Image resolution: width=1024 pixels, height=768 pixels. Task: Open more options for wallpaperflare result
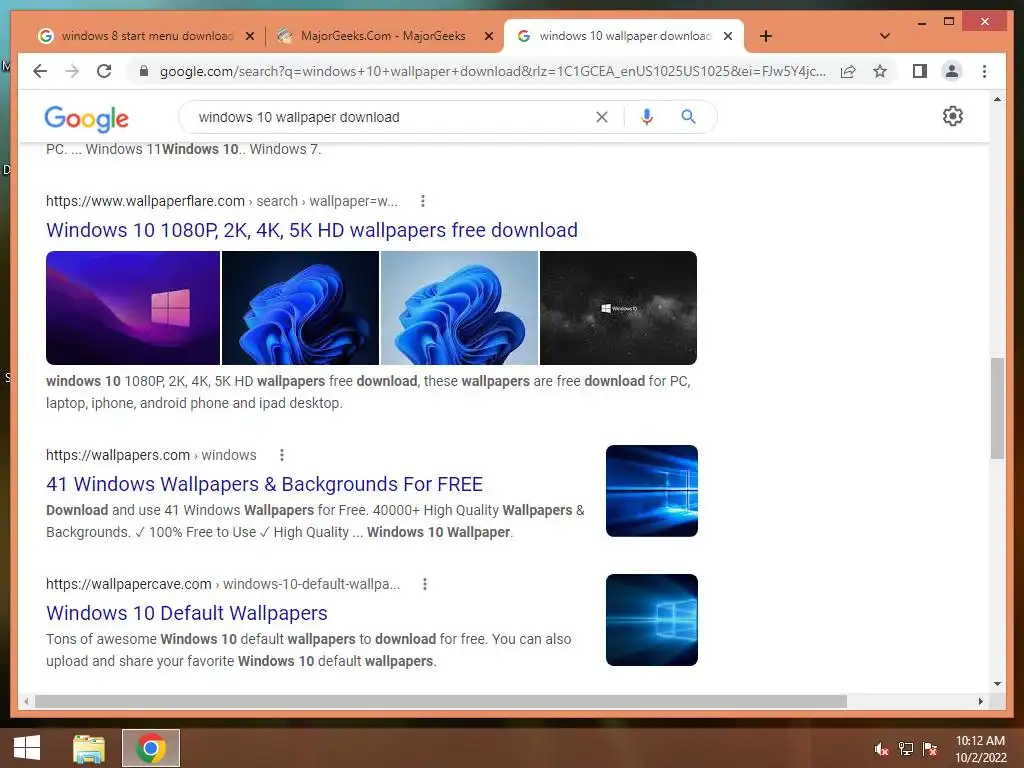[x=423, y=201]
